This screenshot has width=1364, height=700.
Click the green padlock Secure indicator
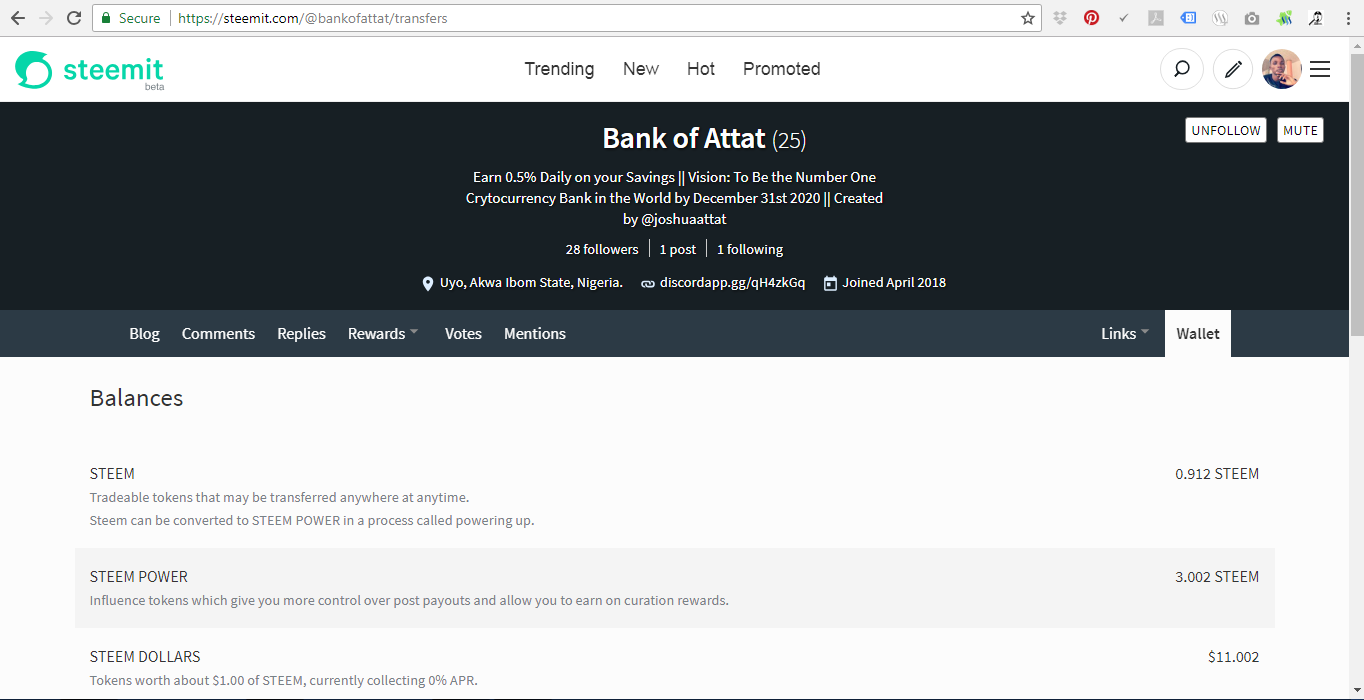pyautogui.click(x=131, y=18)
